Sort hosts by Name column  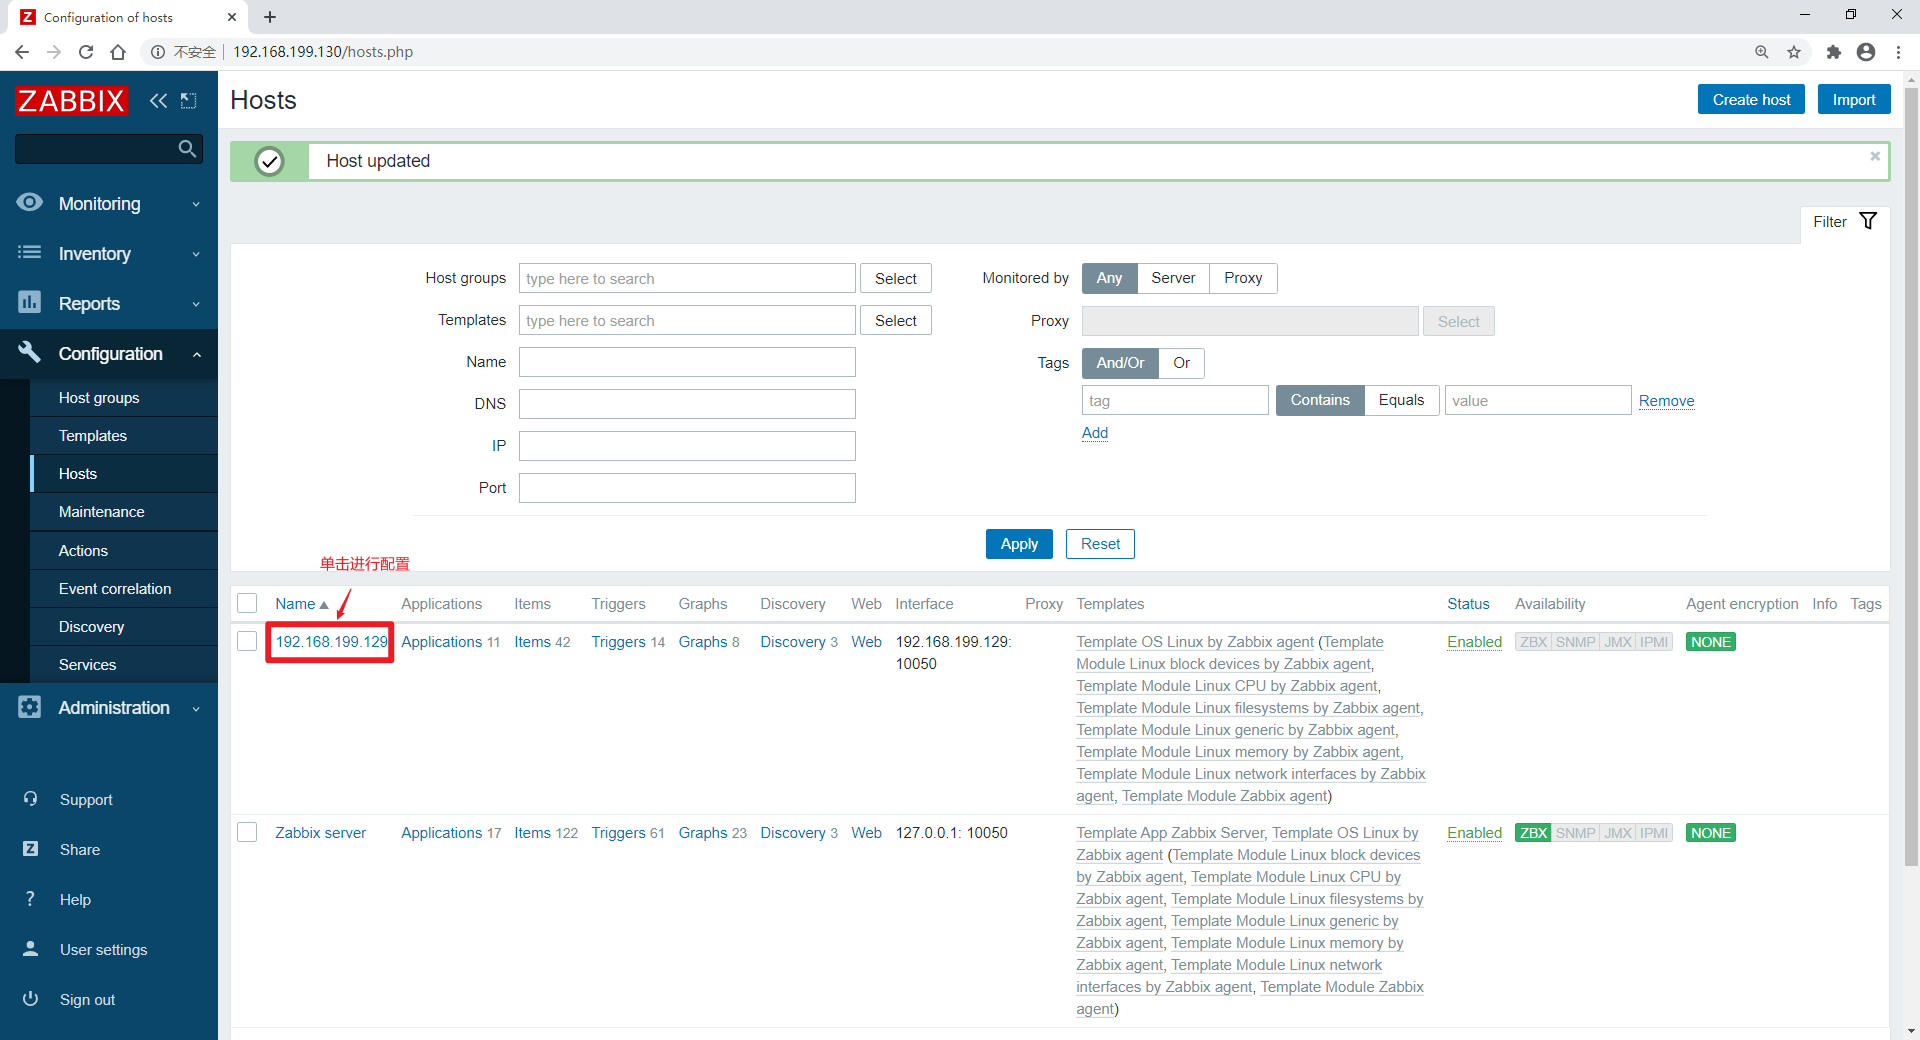302,603
